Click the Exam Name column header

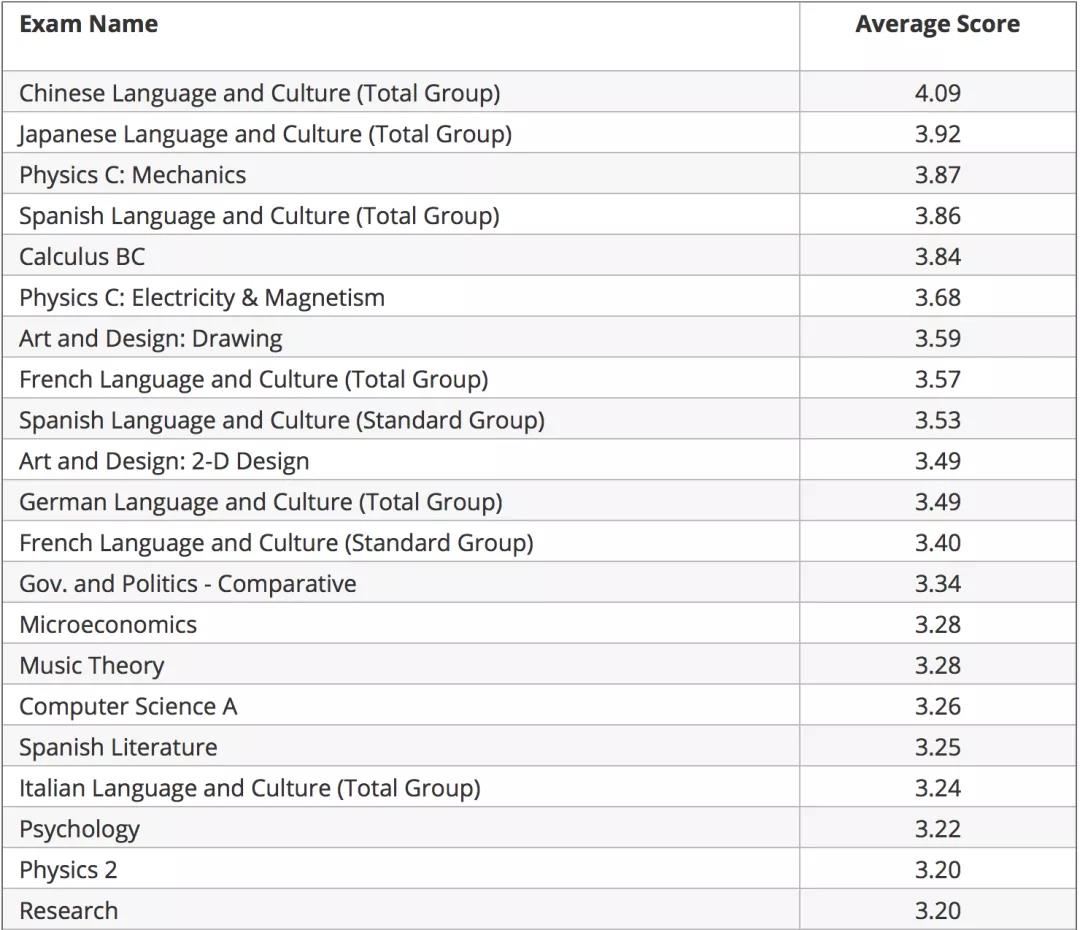point(88,25)
